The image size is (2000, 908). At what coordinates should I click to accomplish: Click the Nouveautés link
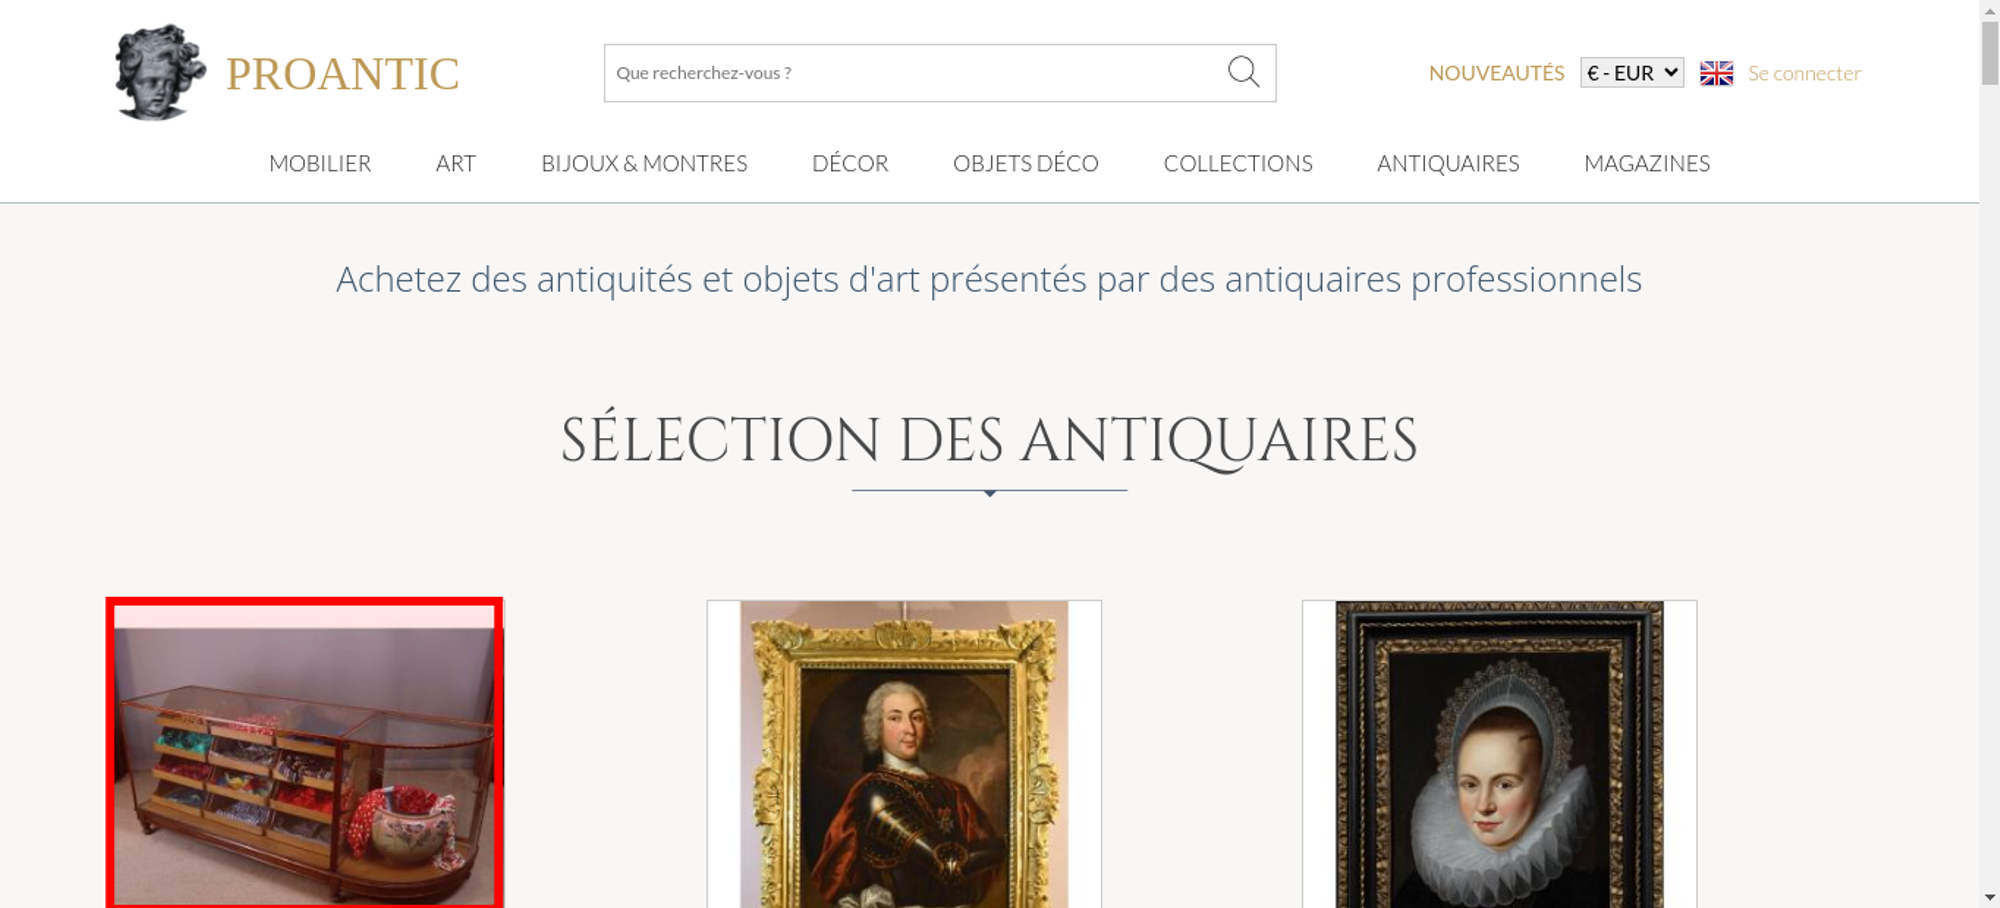pos(1496,73)
